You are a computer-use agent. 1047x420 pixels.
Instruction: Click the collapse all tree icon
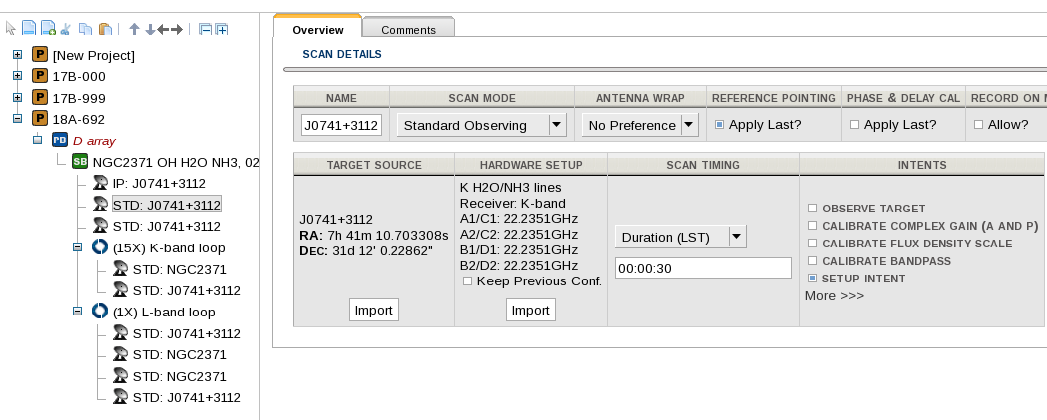204,29
